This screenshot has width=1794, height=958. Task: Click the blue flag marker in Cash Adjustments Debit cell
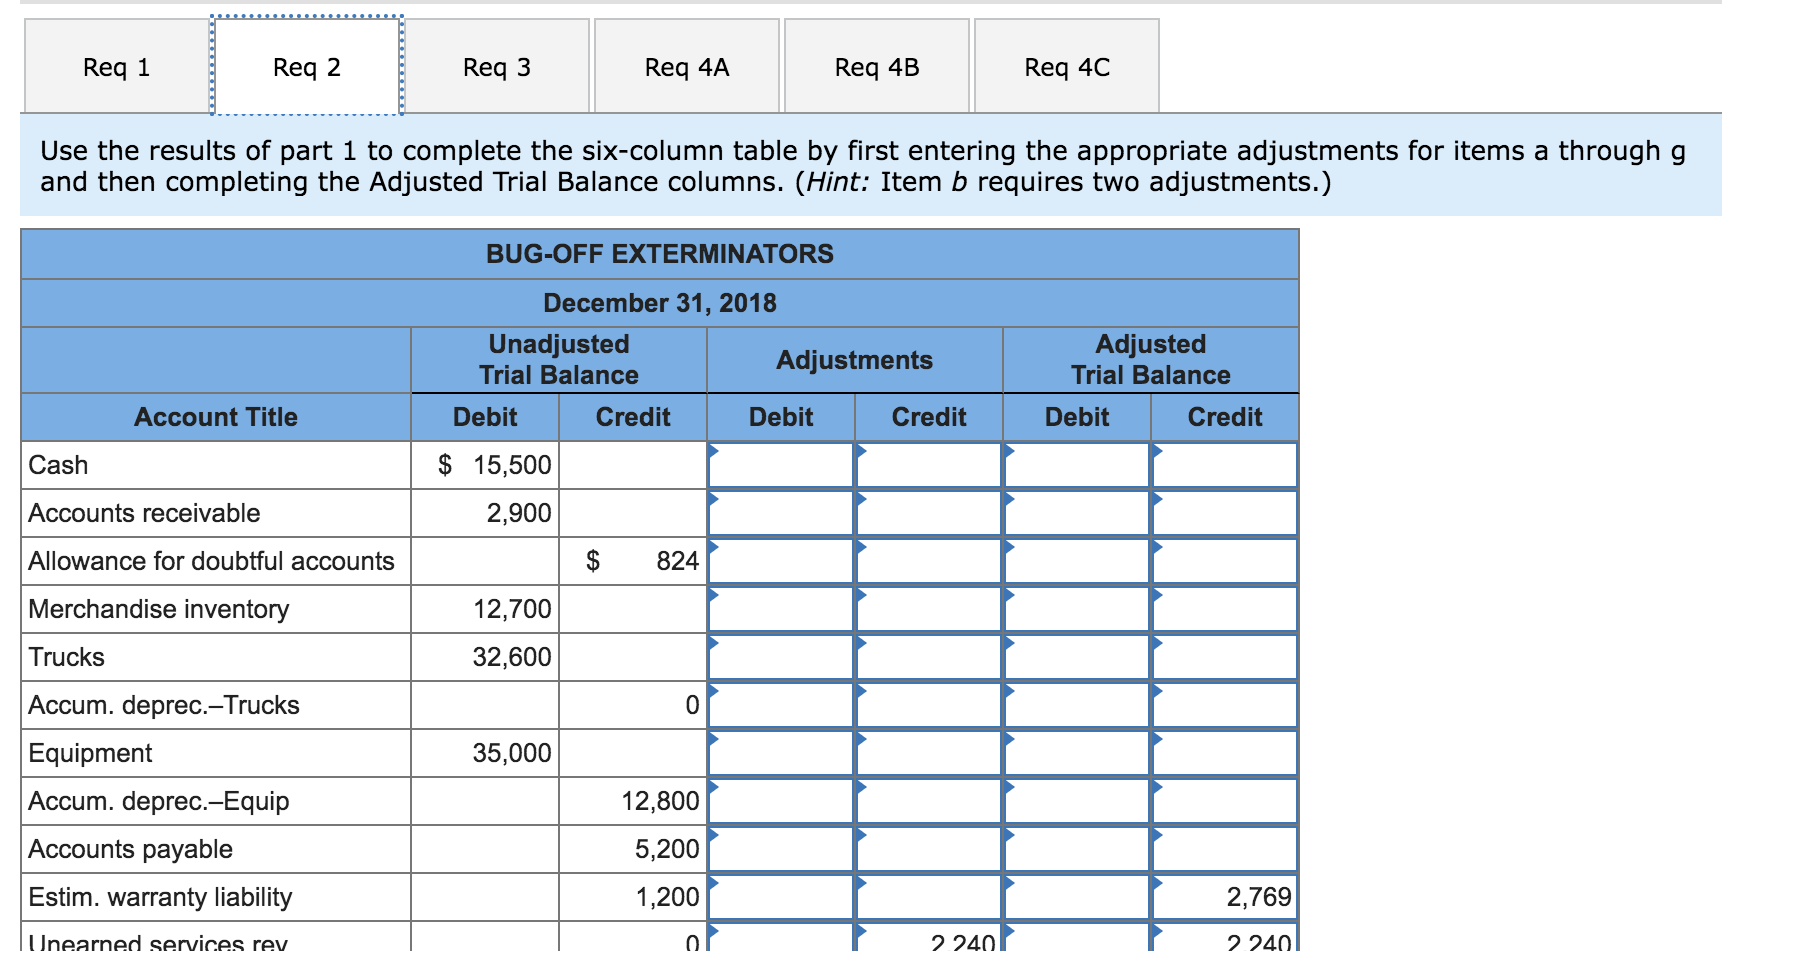point(712,453)
